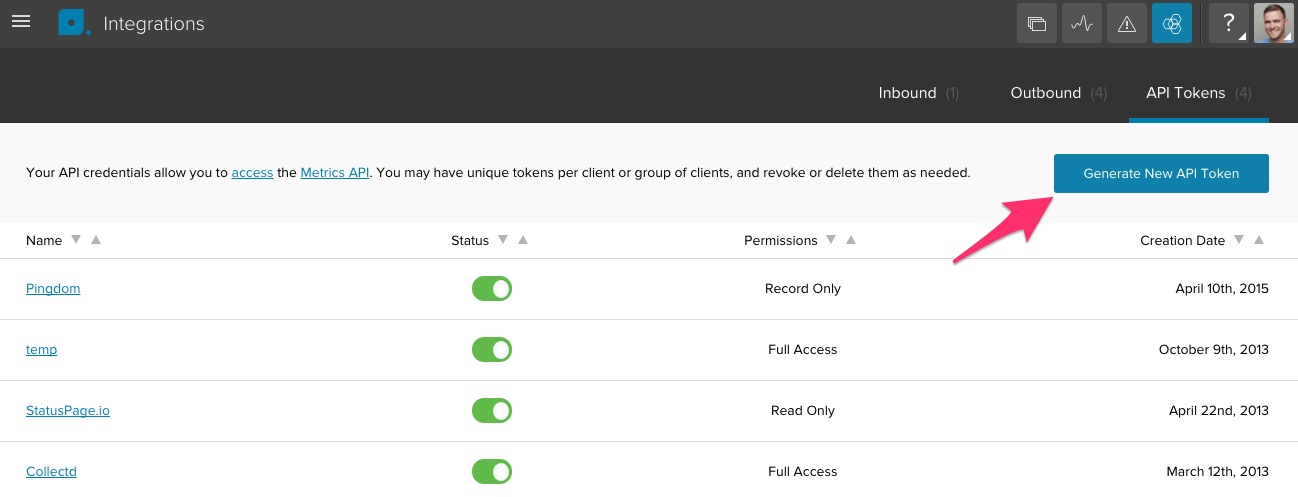Click the app logo icon

tap(73, 22)
